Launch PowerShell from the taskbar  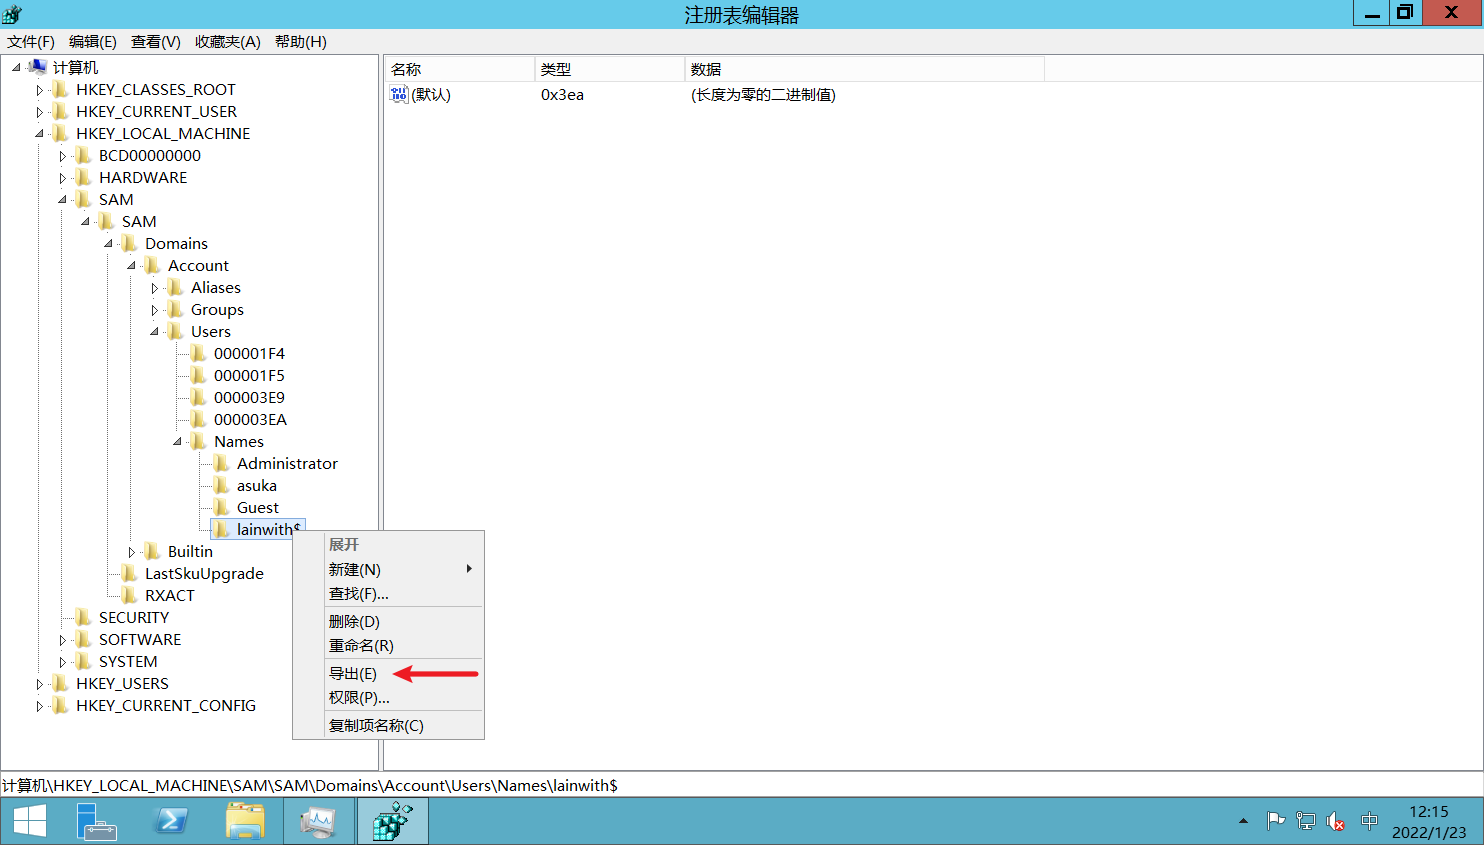(x=171, y=821)
